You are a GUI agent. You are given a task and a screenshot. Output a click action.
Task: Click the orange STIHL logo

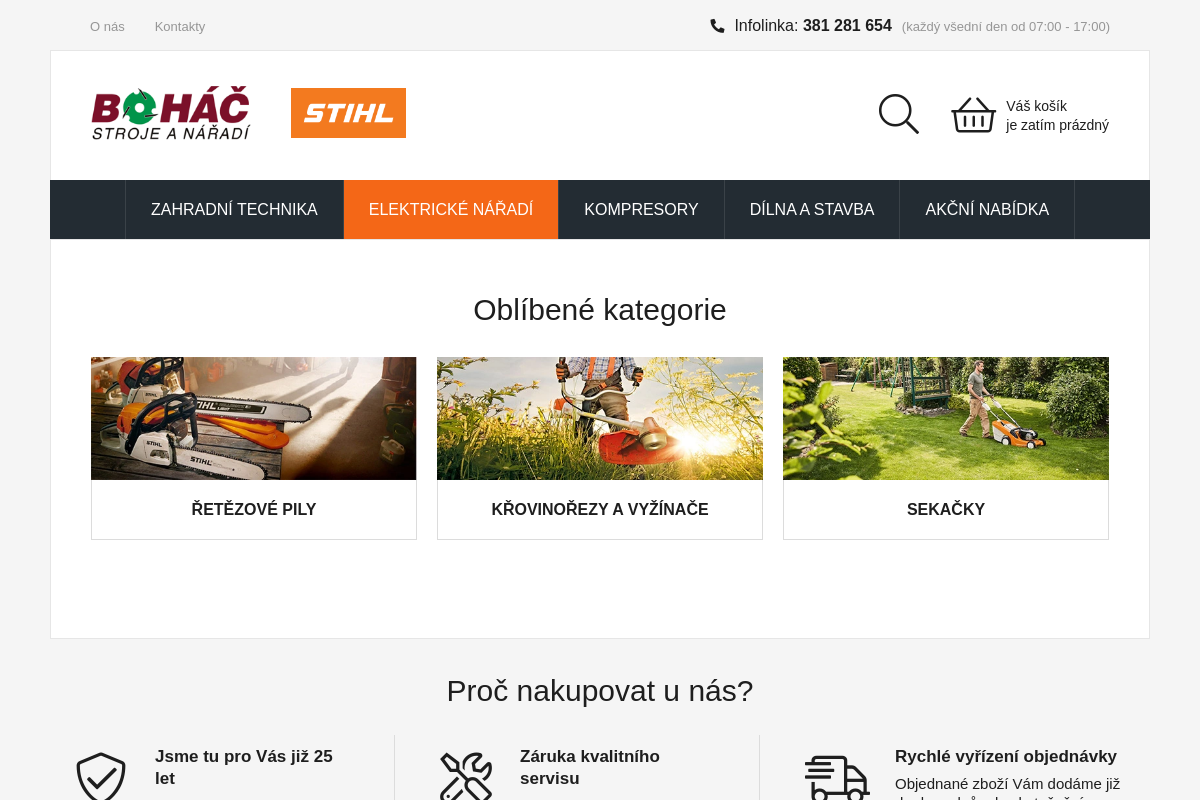[348, 113]
